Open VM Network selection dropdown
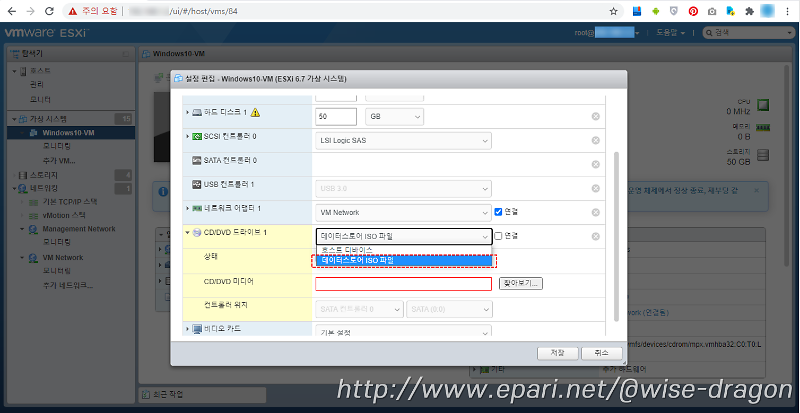The image size is (800, 413). 404,212
